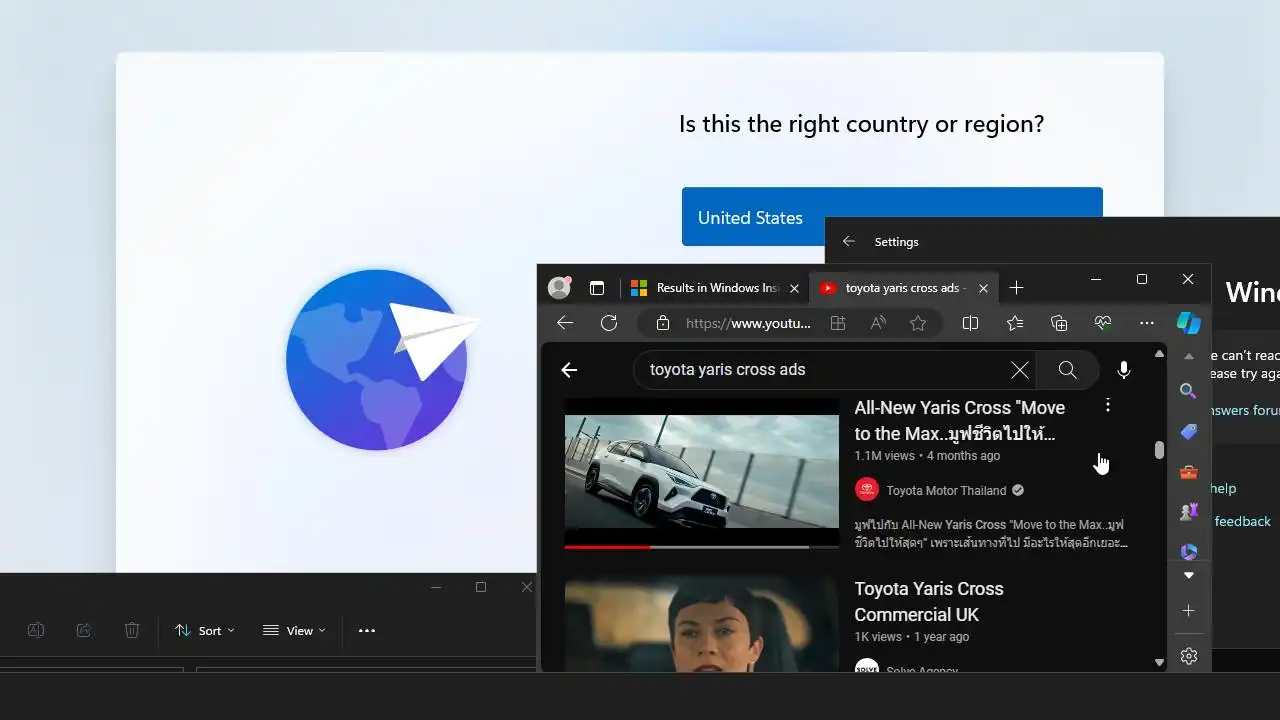This screenshot has height=720, width=1280.
Task: Go back in the Edge browser toolbar
Action: coord(565,323)
